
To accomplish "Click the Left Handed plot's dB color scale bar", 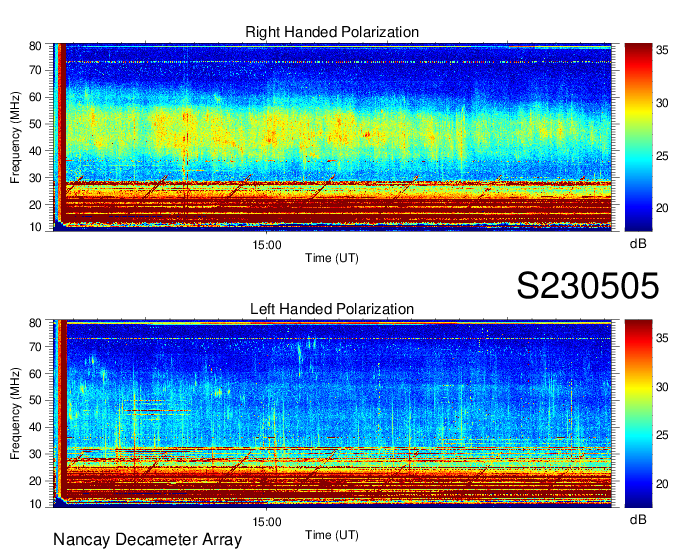I will pos(638,414).
